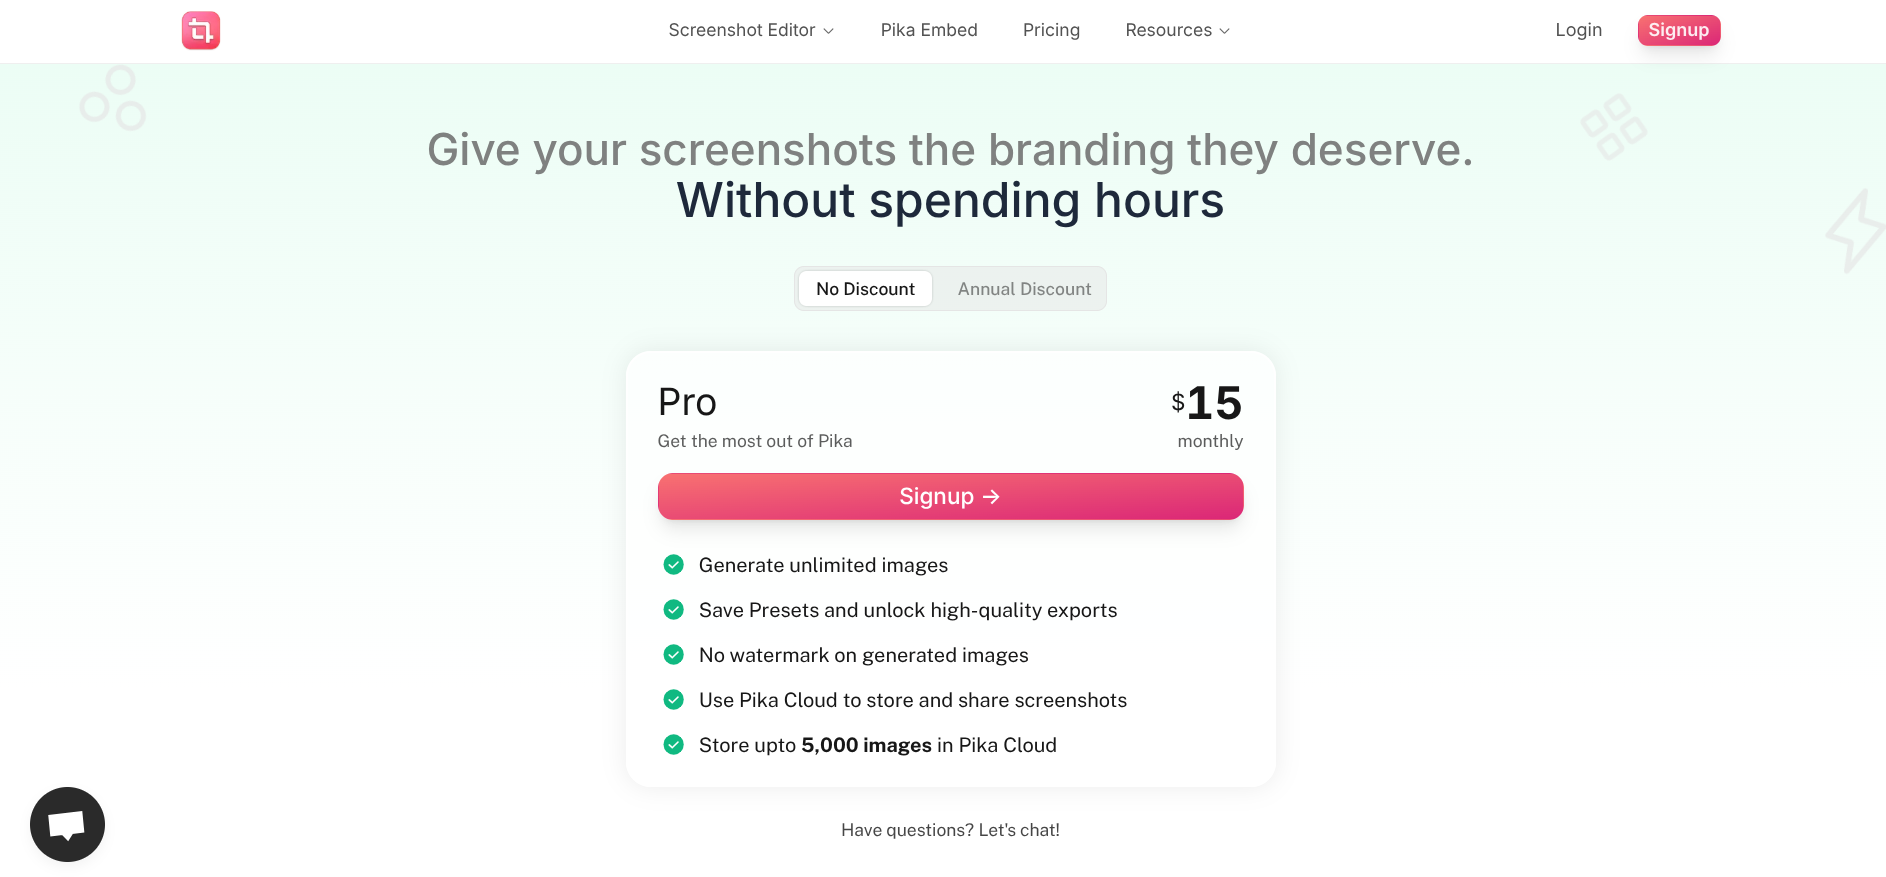Open the Pika Embed page

[929, 30]
